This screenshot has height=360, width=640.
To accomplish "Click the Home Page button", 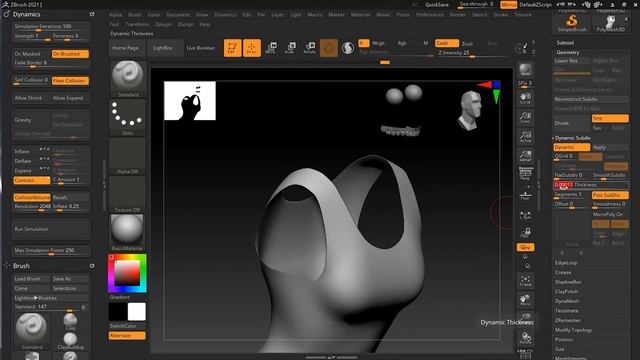I will [x=125, y=48].
